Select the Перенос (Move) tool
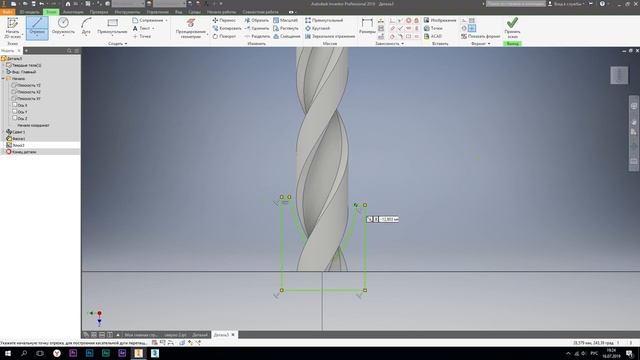Image resolution: width=640 pixels, height=360 pixels. [x=224, y=20]
